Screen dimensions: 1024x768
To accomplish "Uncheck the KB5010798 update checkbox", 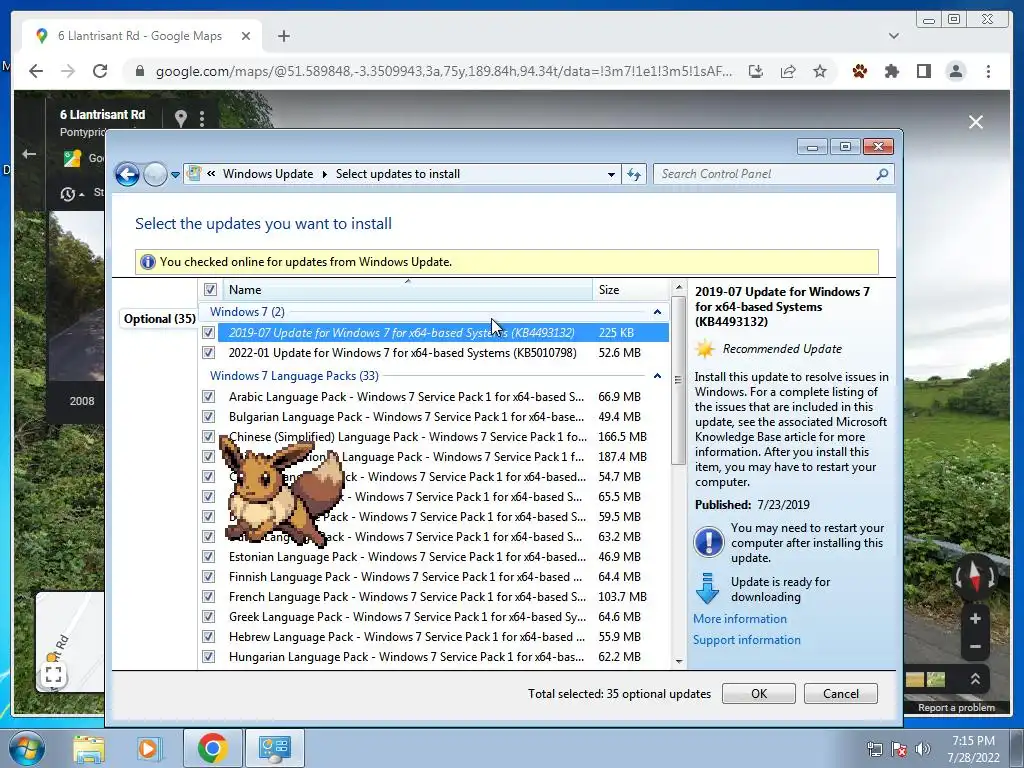I will pyautogui.click(x=208, y=353).
